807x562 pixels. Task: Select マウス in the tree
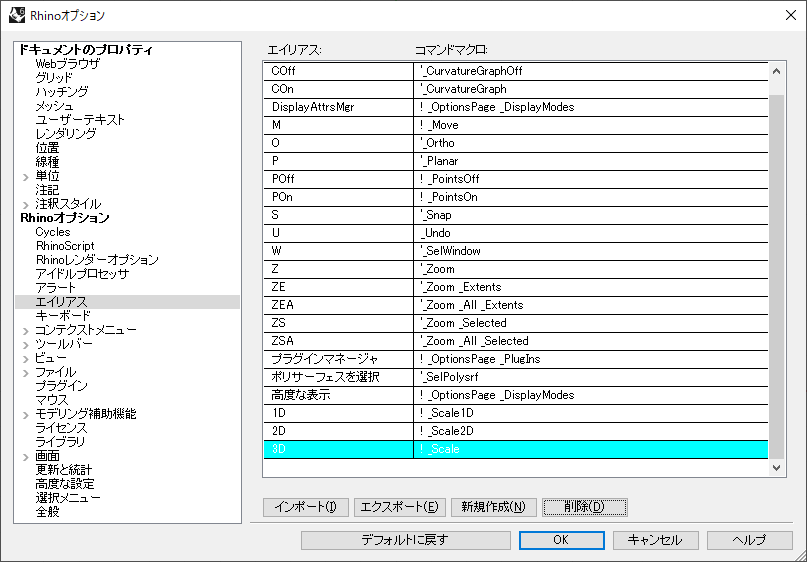click(x=52, y=400)
